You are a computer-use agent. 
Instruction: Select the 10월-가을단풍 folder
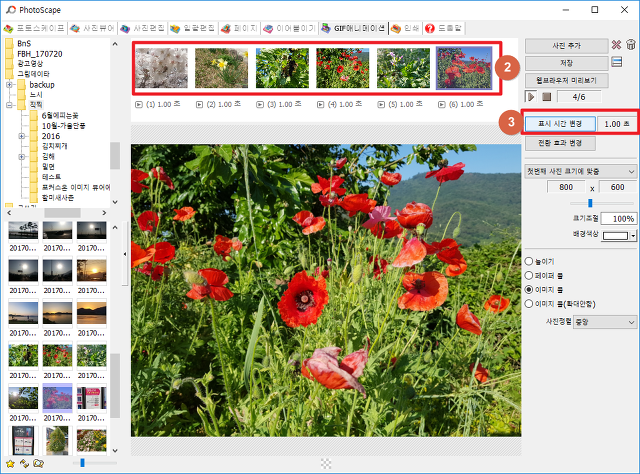tap(64, 126)
